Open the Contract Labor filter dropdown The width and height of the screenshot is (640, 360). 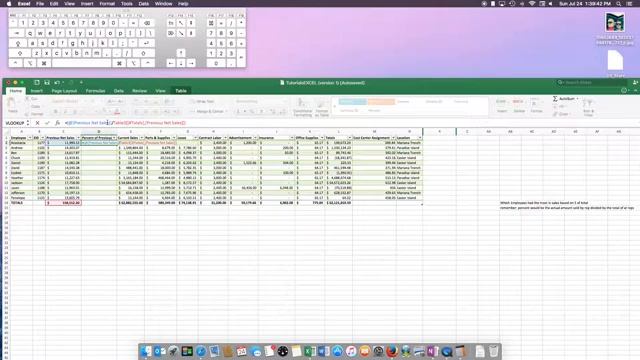click(225, 138)
